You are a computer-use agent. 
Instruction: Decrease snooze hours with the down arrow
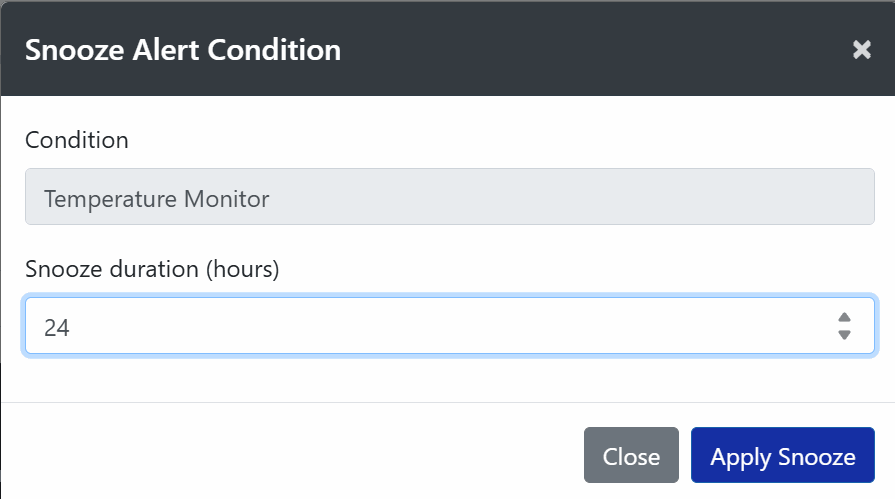pyautogui.click(x=844, y=335)
